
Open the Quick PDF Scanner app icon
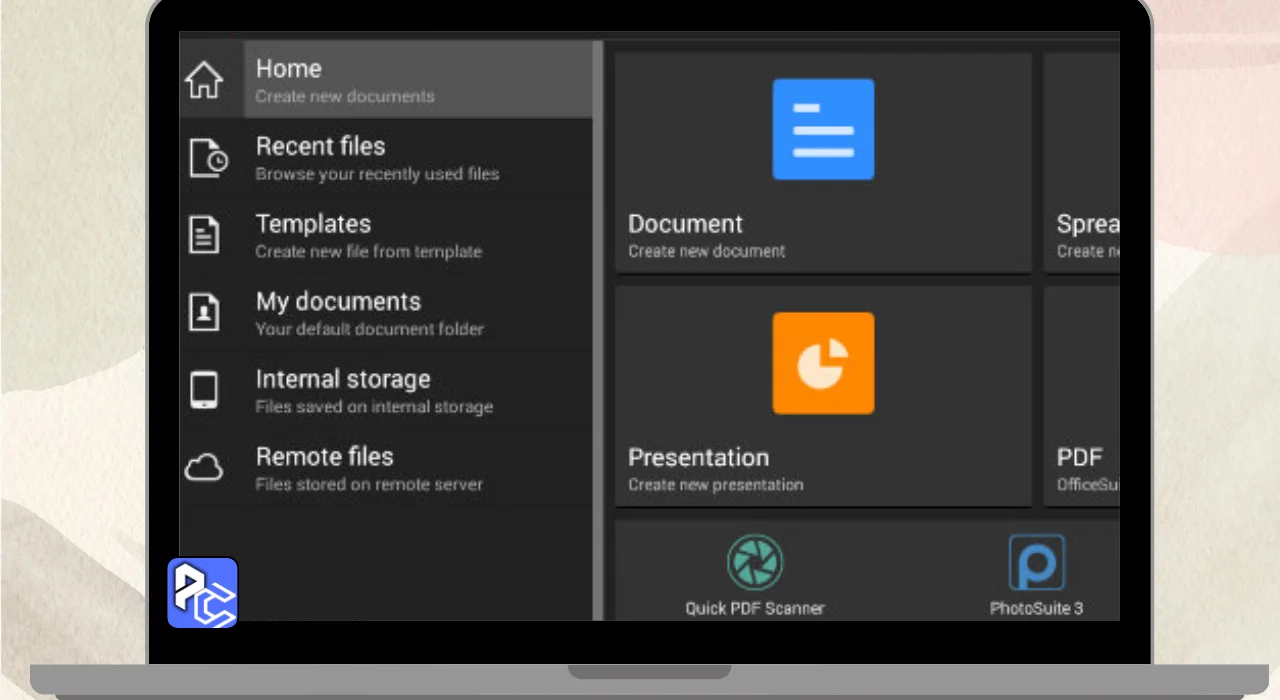(755, 562)
